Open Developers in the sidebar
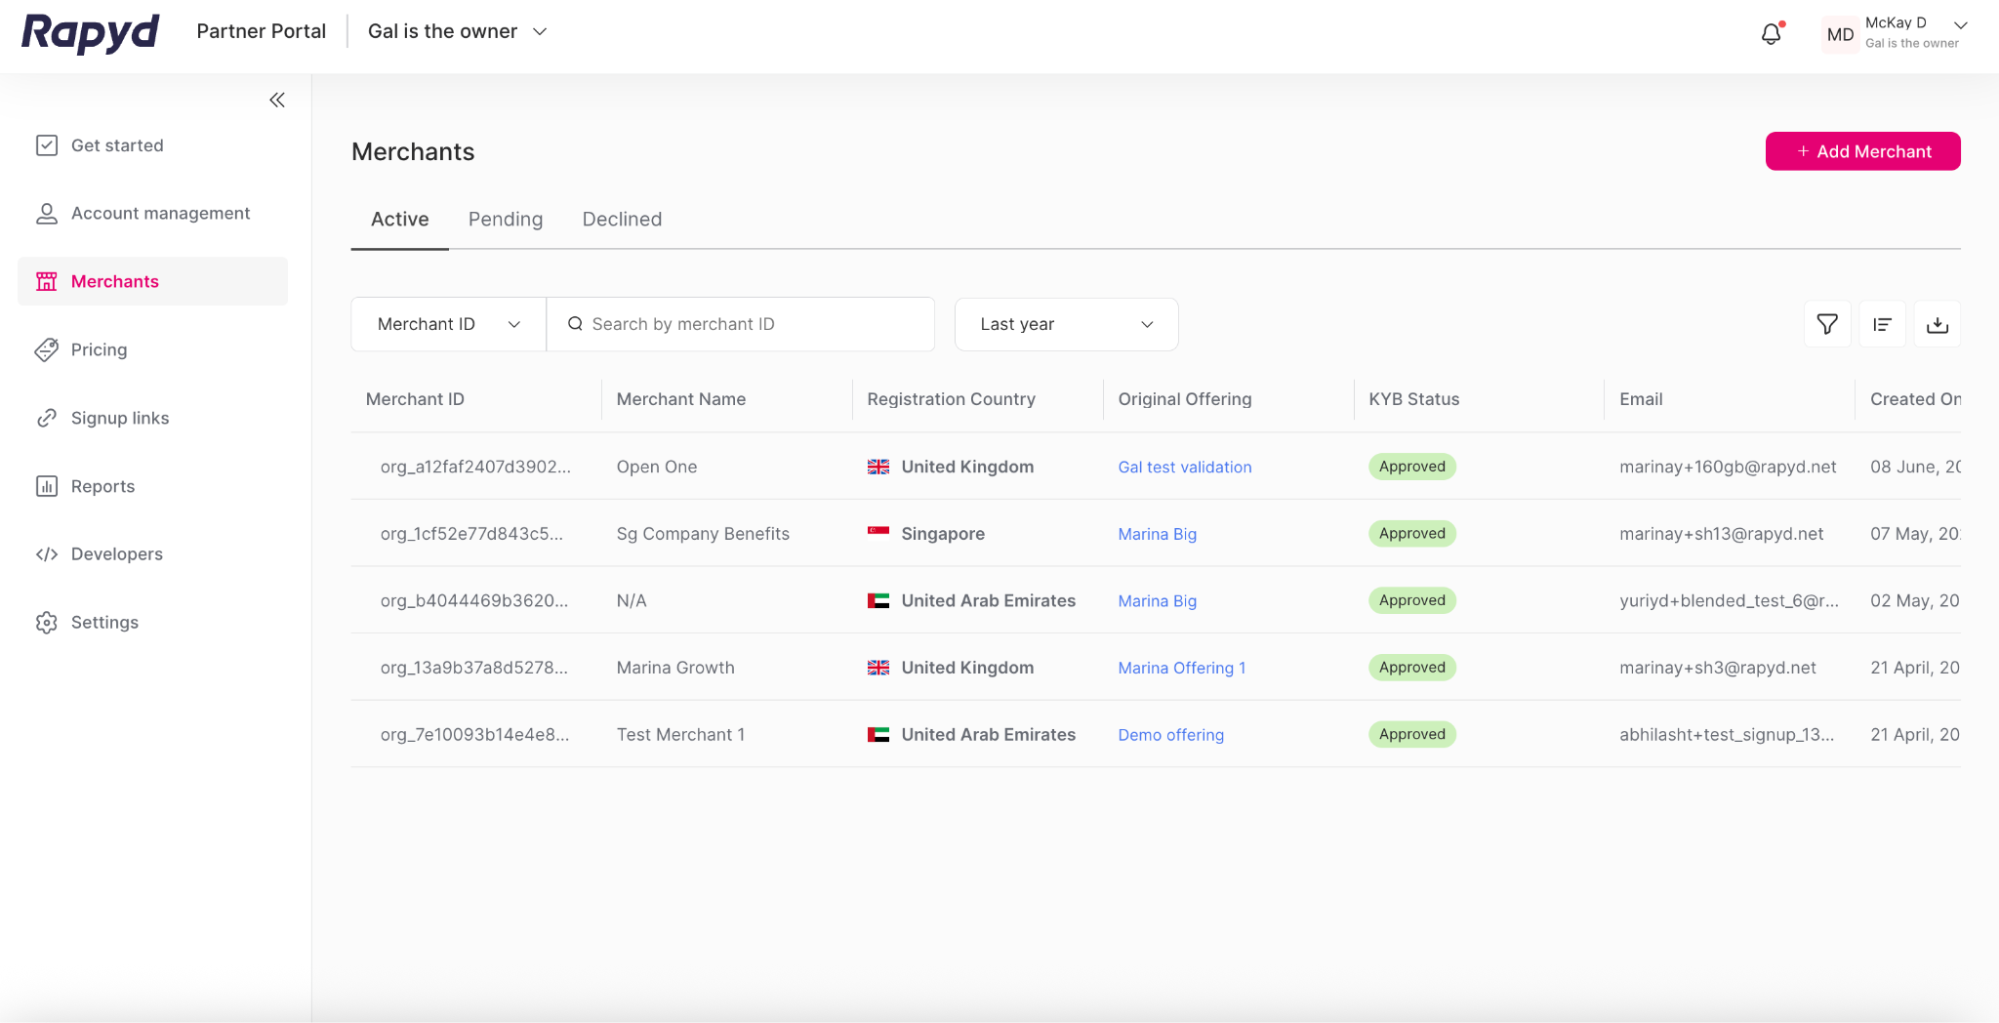This screenshot has height=1023, width=1999. point(116,554)
